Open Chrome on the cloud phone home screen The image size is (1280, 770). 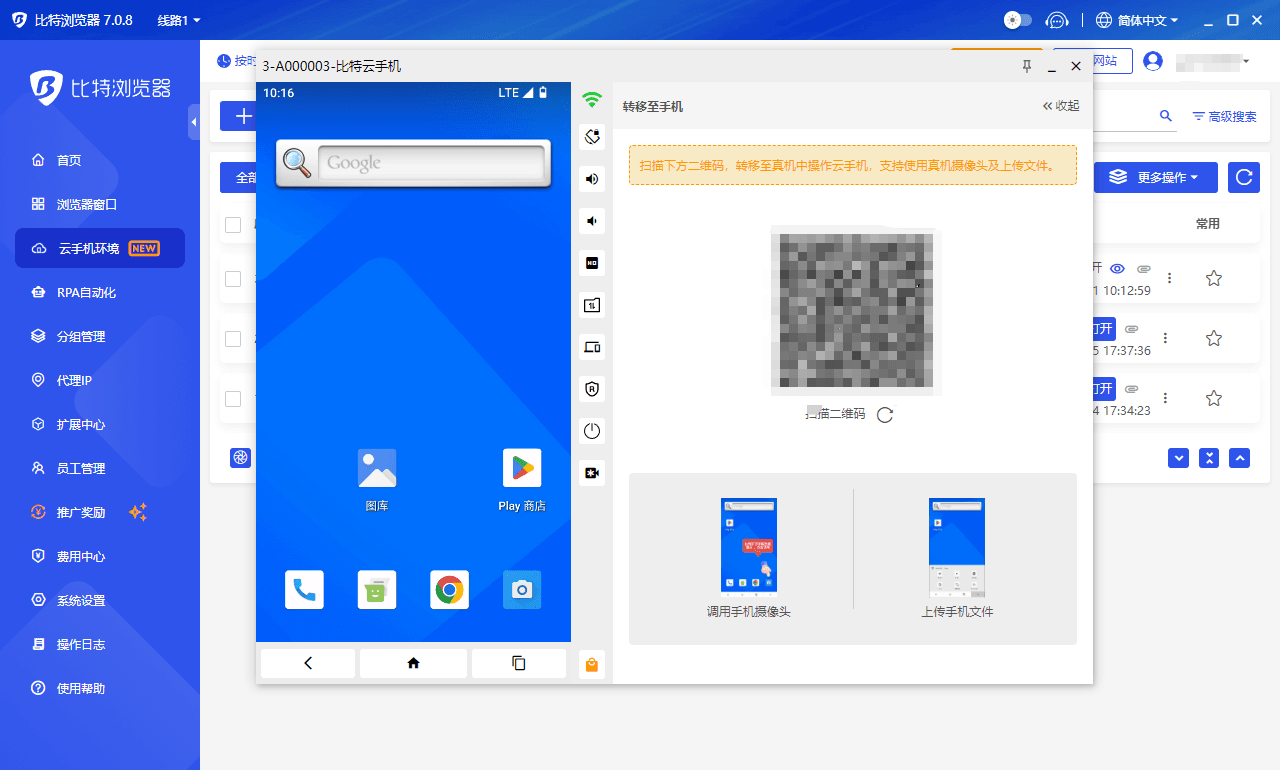449,589
